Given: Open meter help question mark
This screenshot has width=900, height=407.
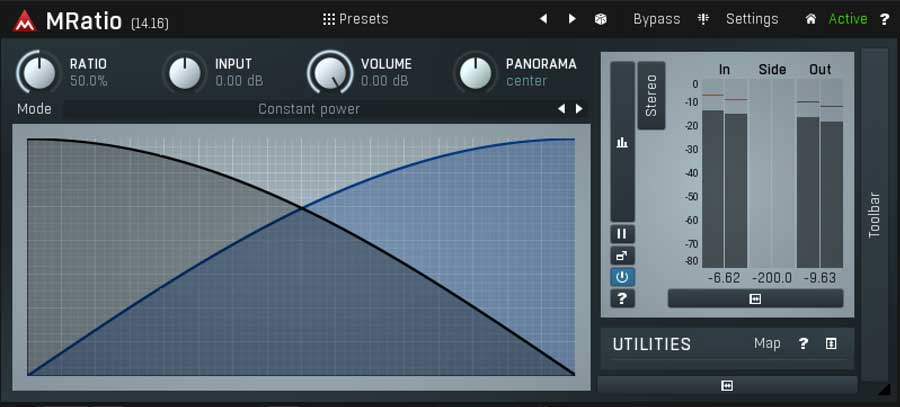Looking at the screenshot, I should point(622,299).
